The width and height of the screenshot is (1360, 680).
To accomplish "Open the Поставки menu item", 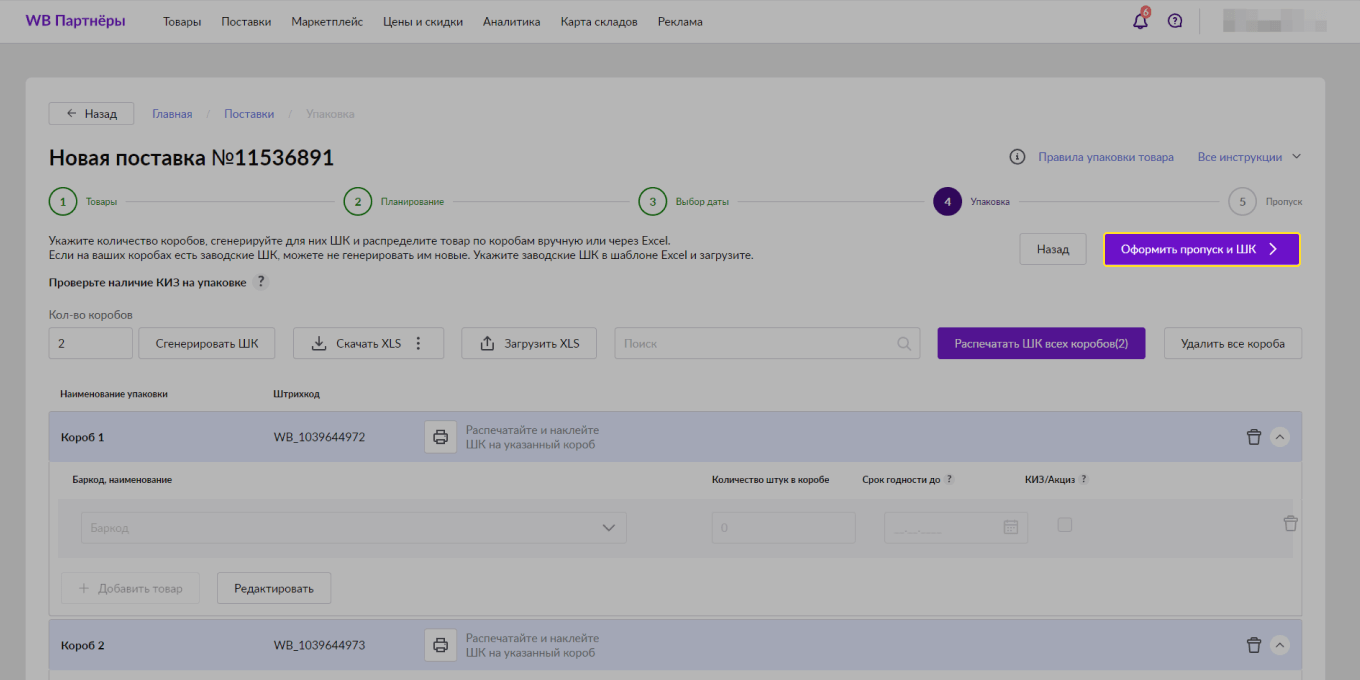I will click(246, 22).
